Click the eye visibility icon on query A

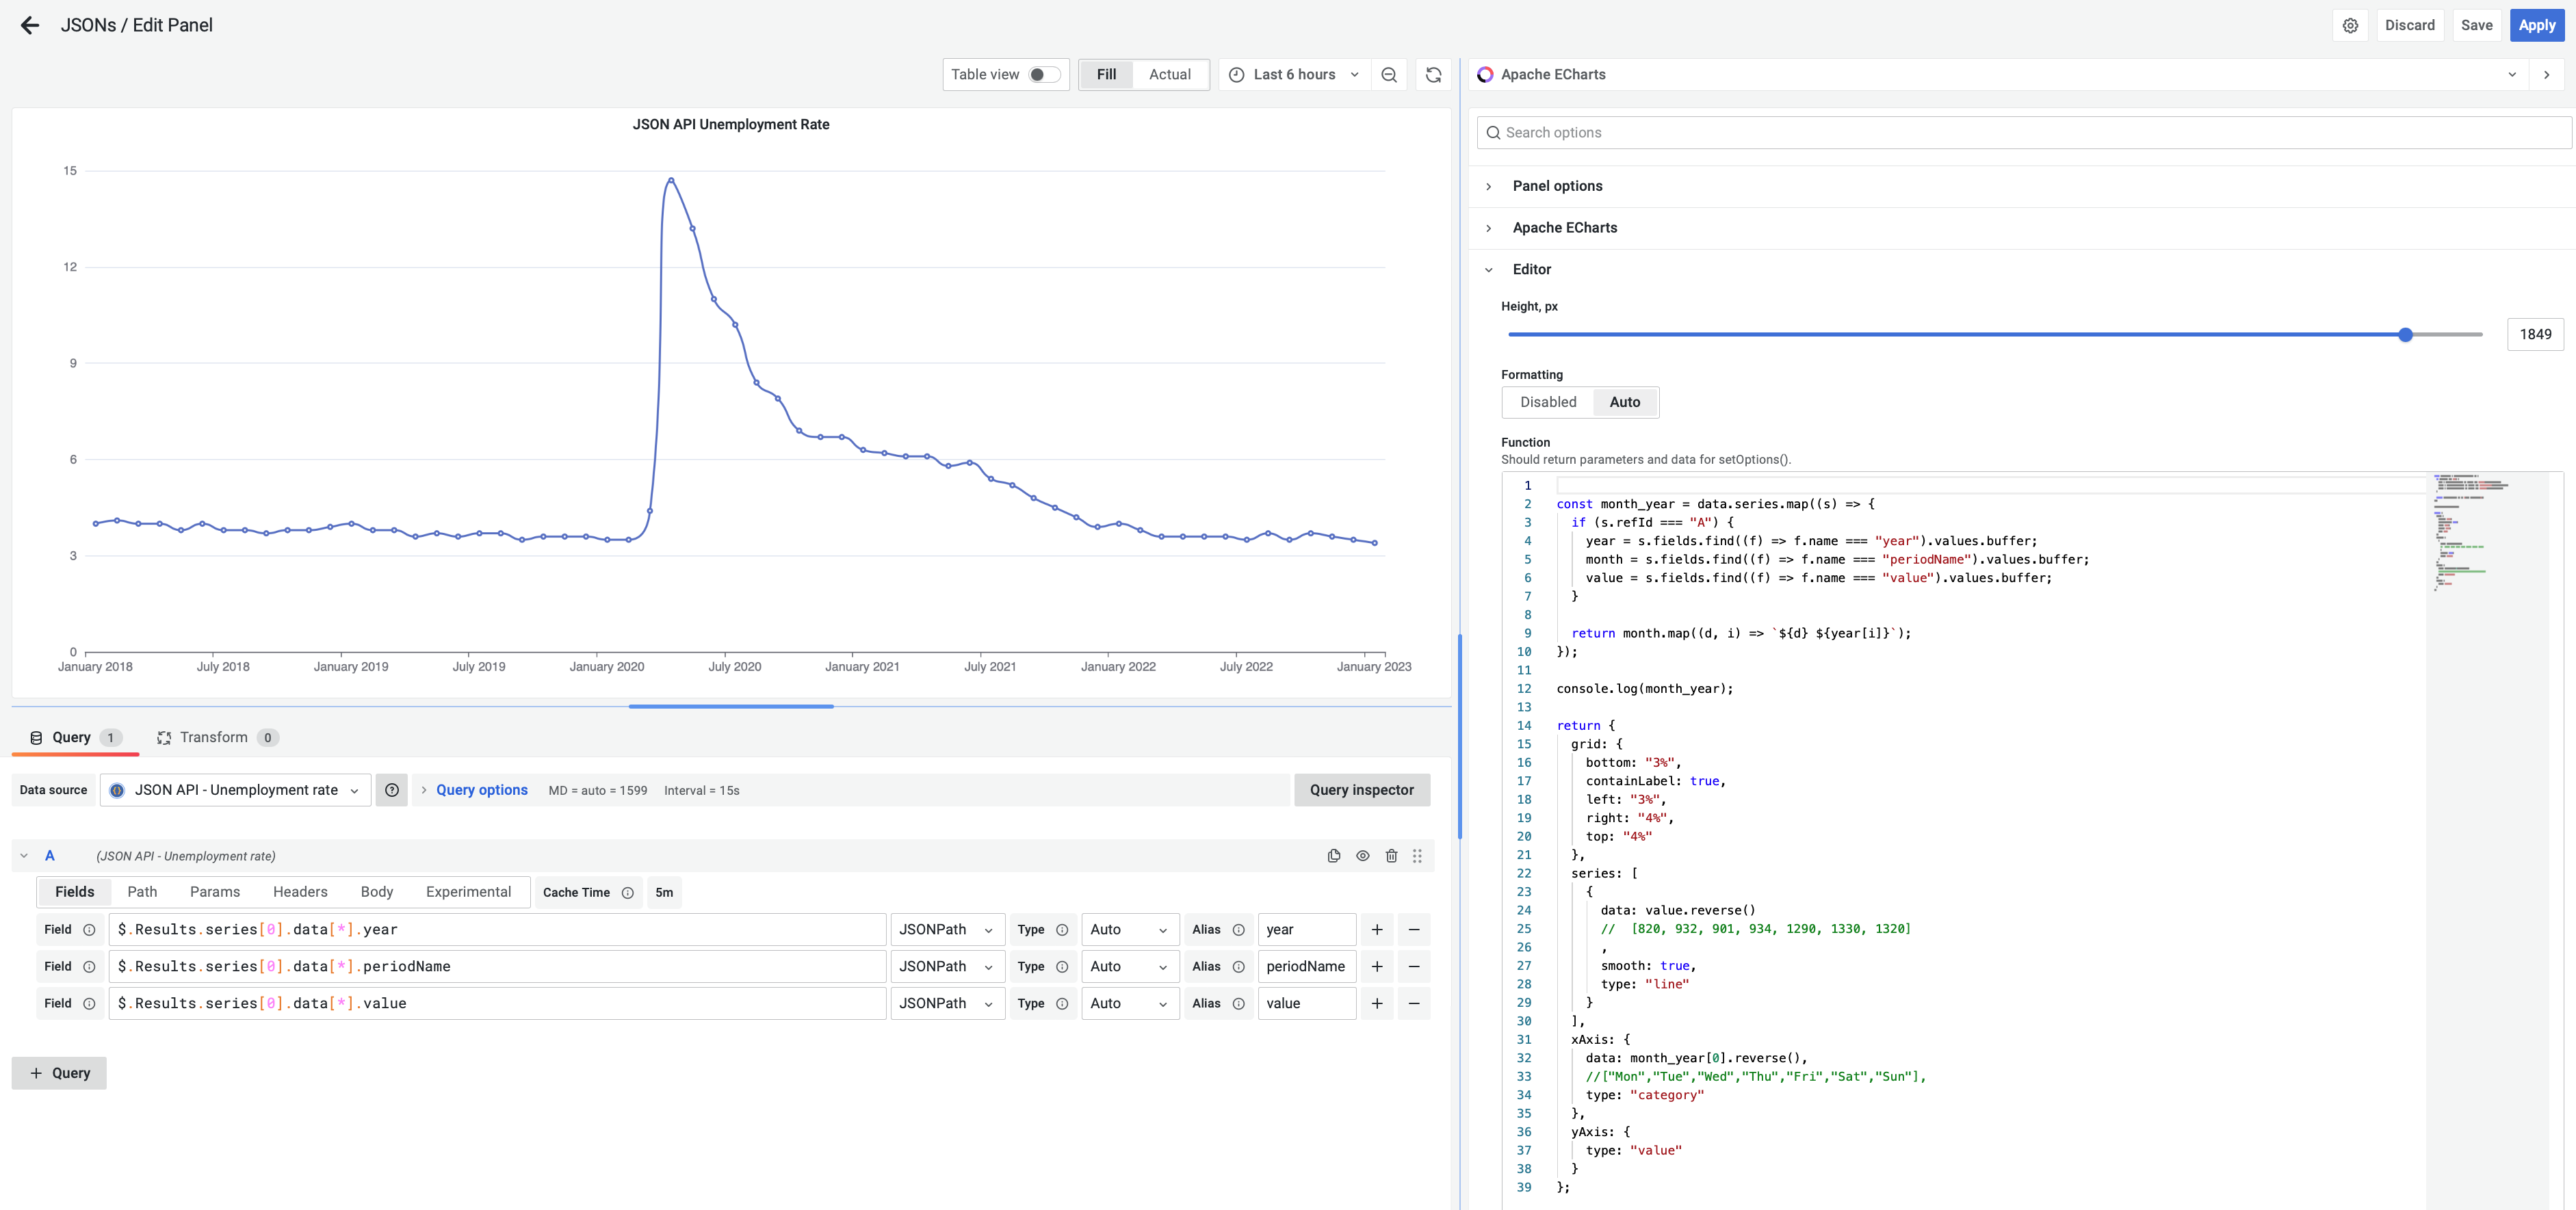tap(1362, 856)
